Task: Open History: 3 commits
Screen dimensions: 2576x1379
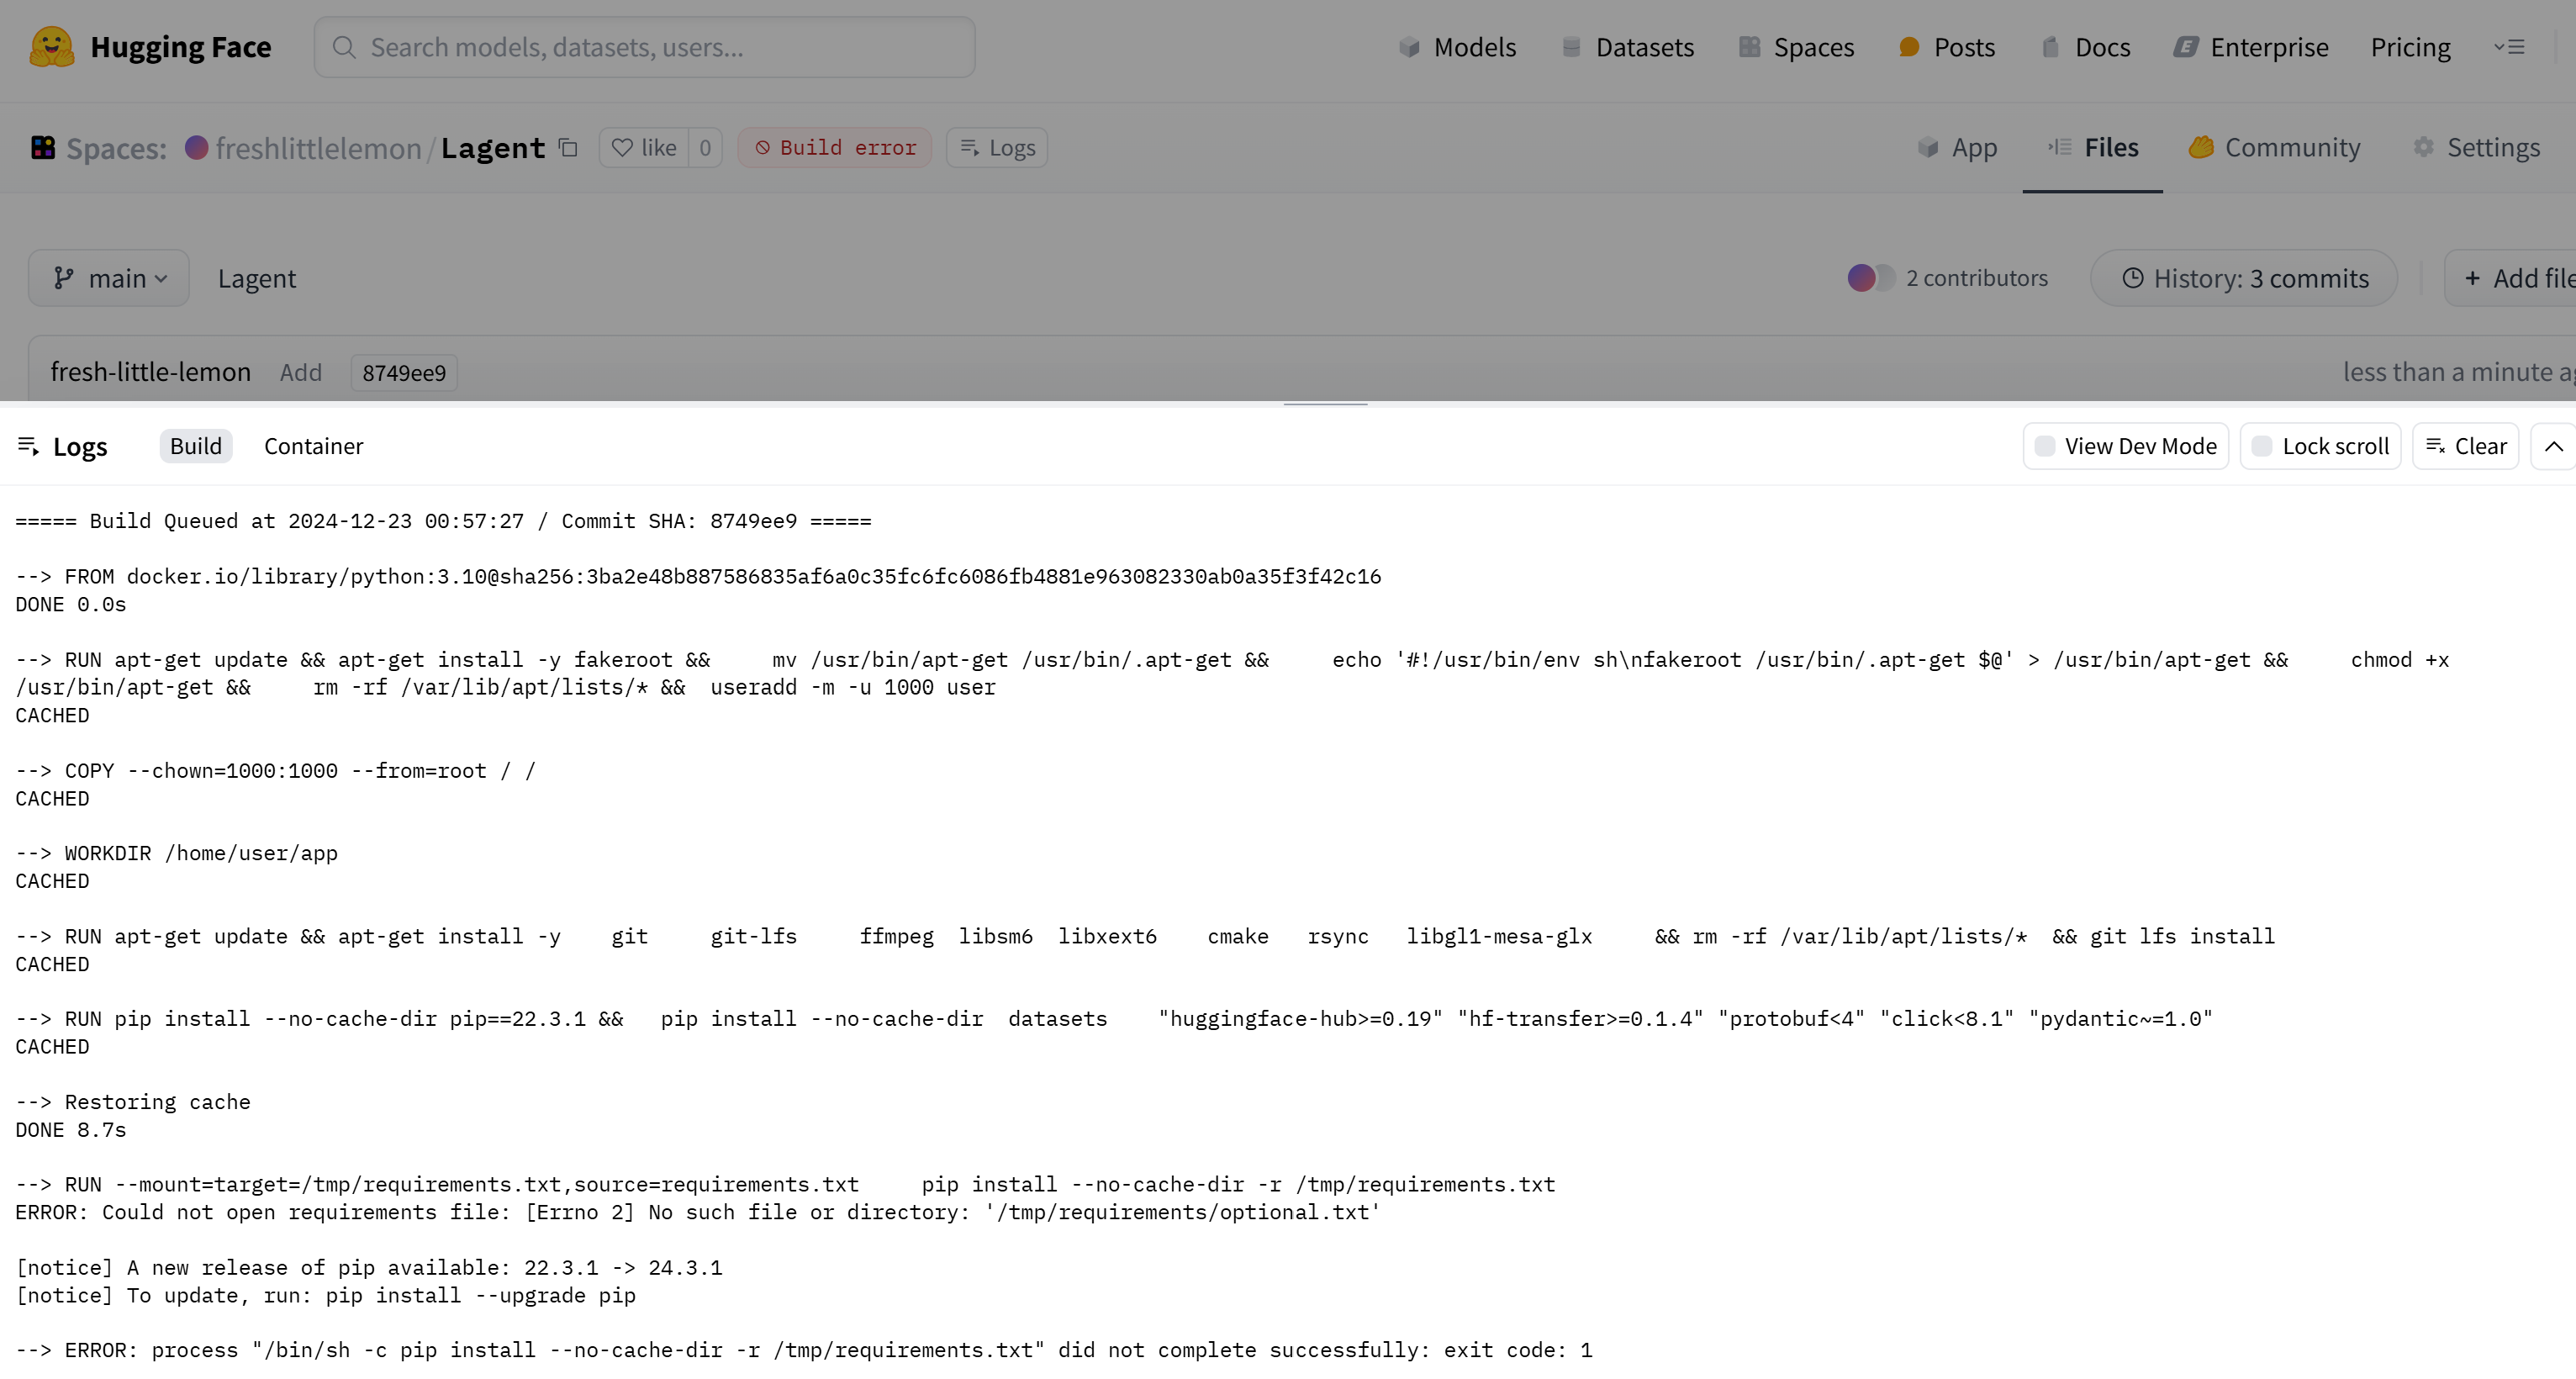Action: click(x=2244, y=278)
